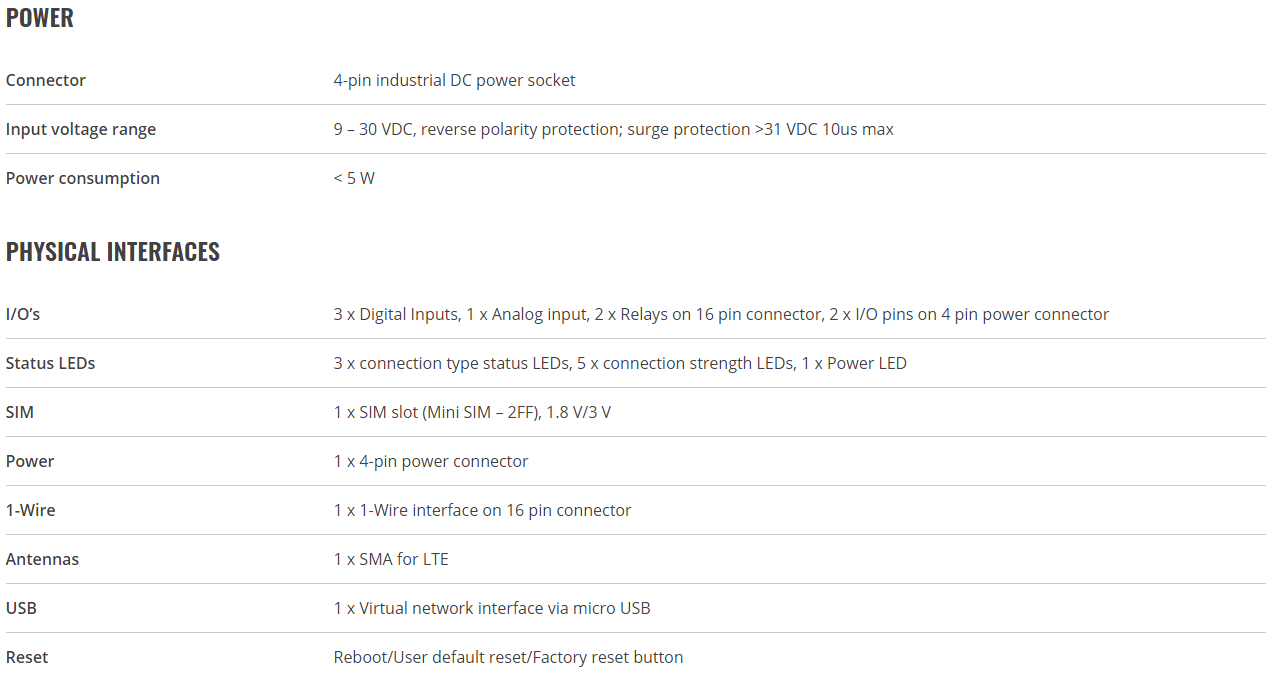Click the PHYSICAL INTERFACES heading
Screen dimensions: 1272x686
pos(113,251)
